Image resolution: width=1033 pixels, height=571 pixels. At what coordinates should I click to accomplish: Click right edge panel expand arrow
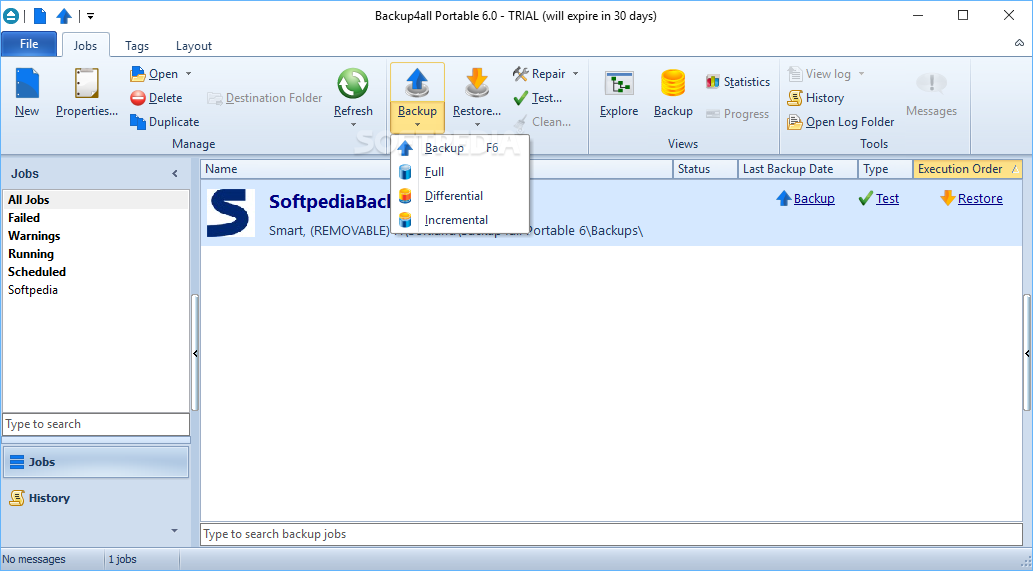1028,354
